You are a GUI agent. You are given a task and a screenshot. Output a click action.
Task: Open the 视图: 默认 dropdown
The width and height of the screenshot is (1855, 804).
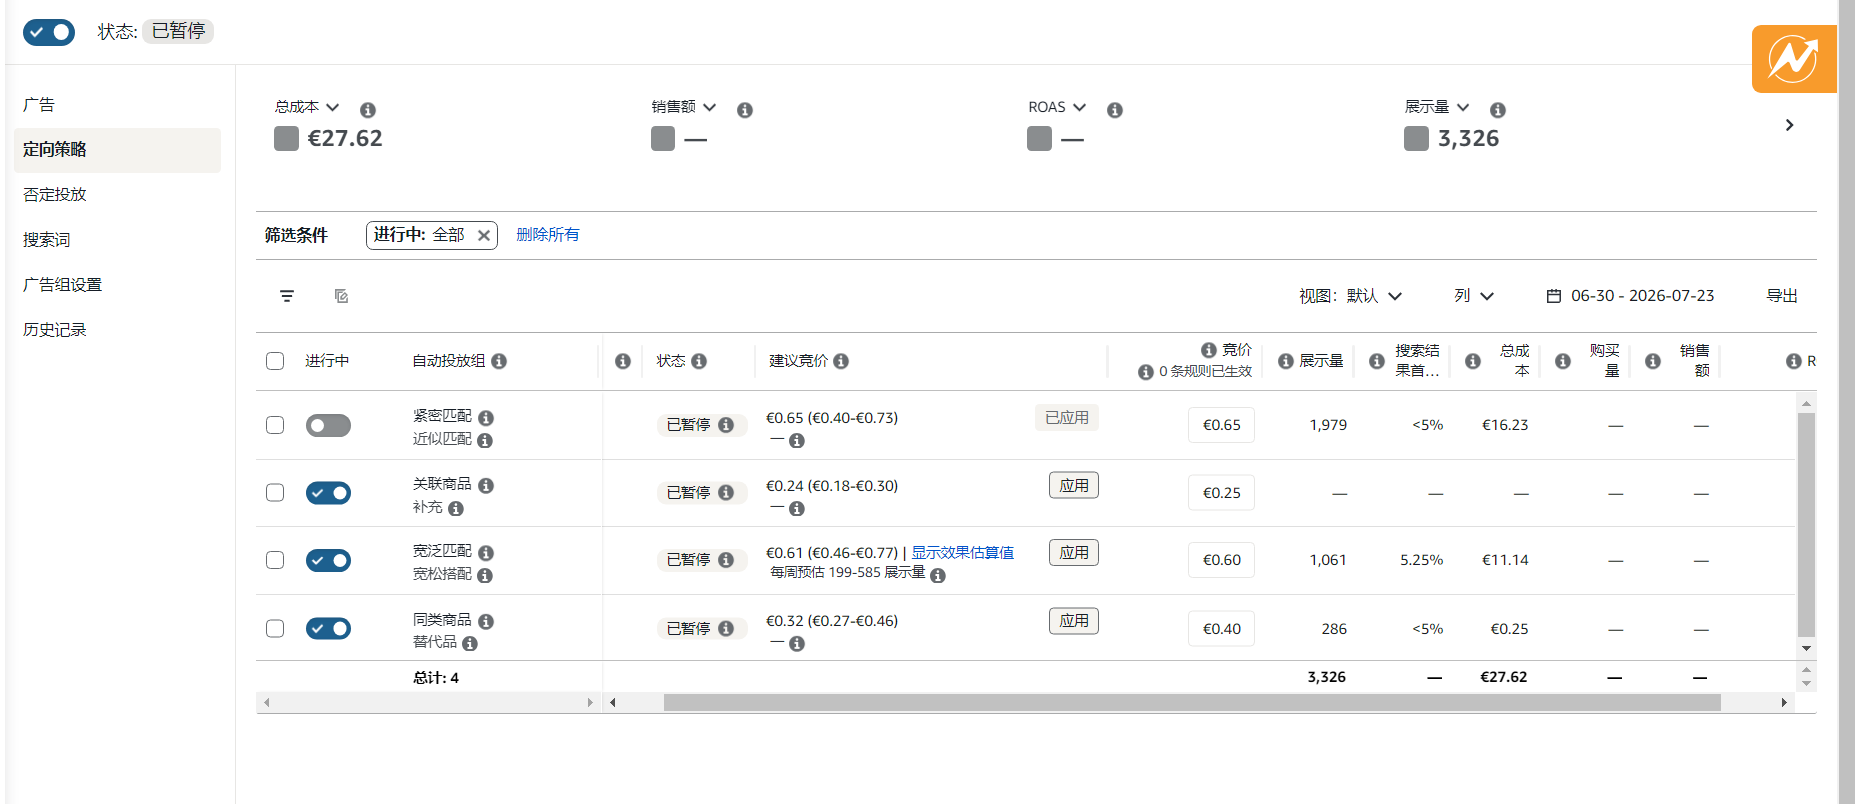click(x=1350, y=296)
